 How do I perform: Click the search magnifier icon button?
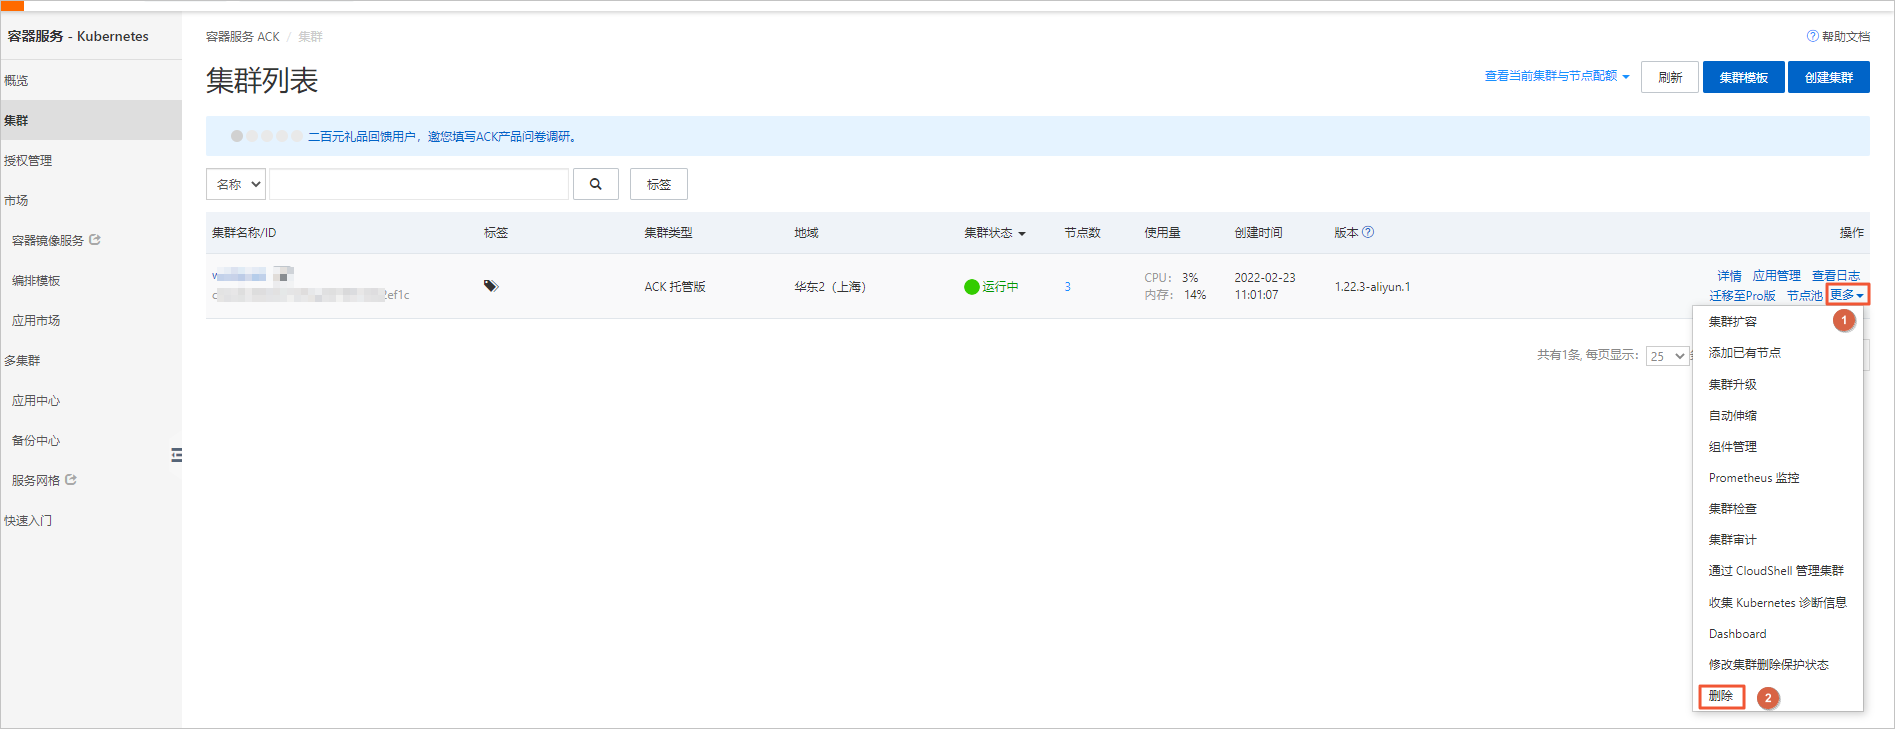click(596, 184)
